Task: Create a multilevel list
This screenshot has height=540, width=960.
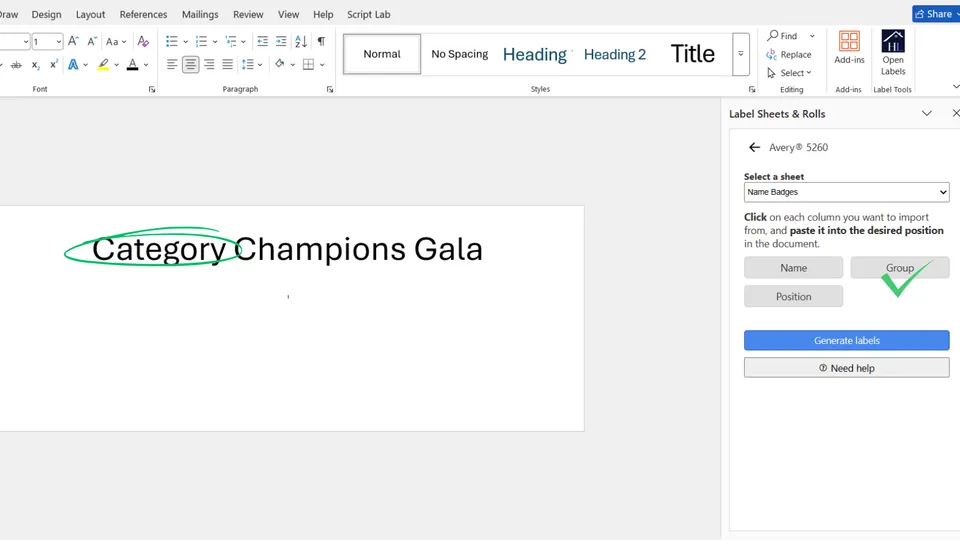Action: coord(231,41)
